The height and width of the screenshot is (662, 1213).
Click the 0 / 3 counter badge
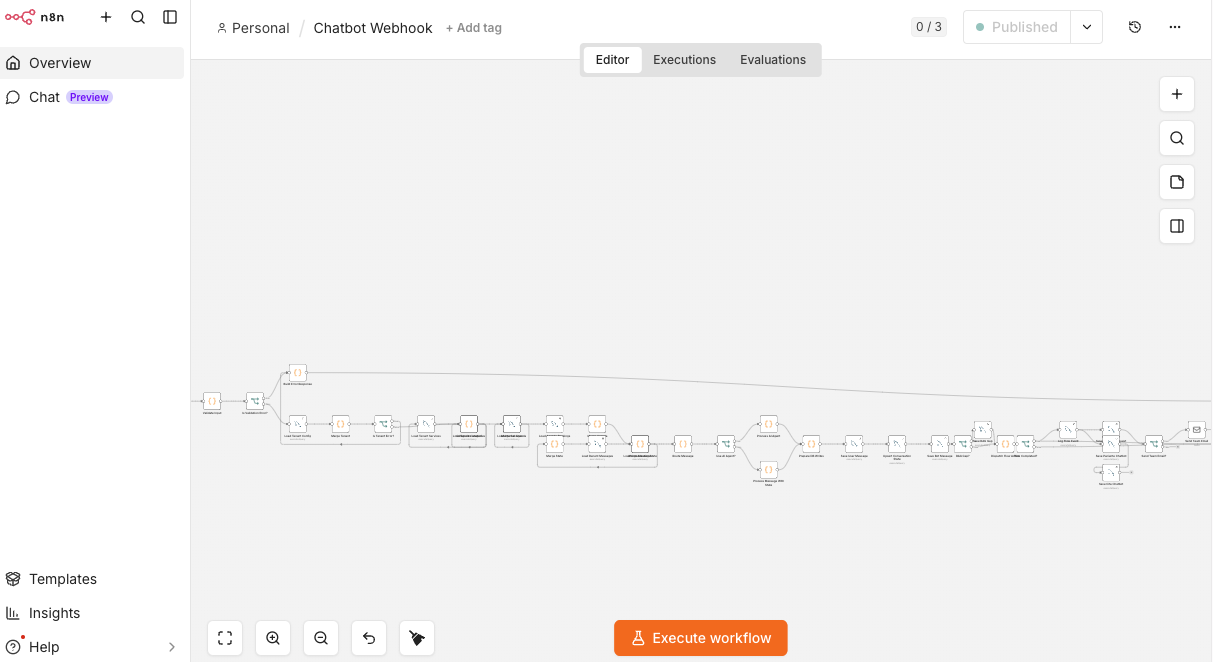(x=929, y=27)
